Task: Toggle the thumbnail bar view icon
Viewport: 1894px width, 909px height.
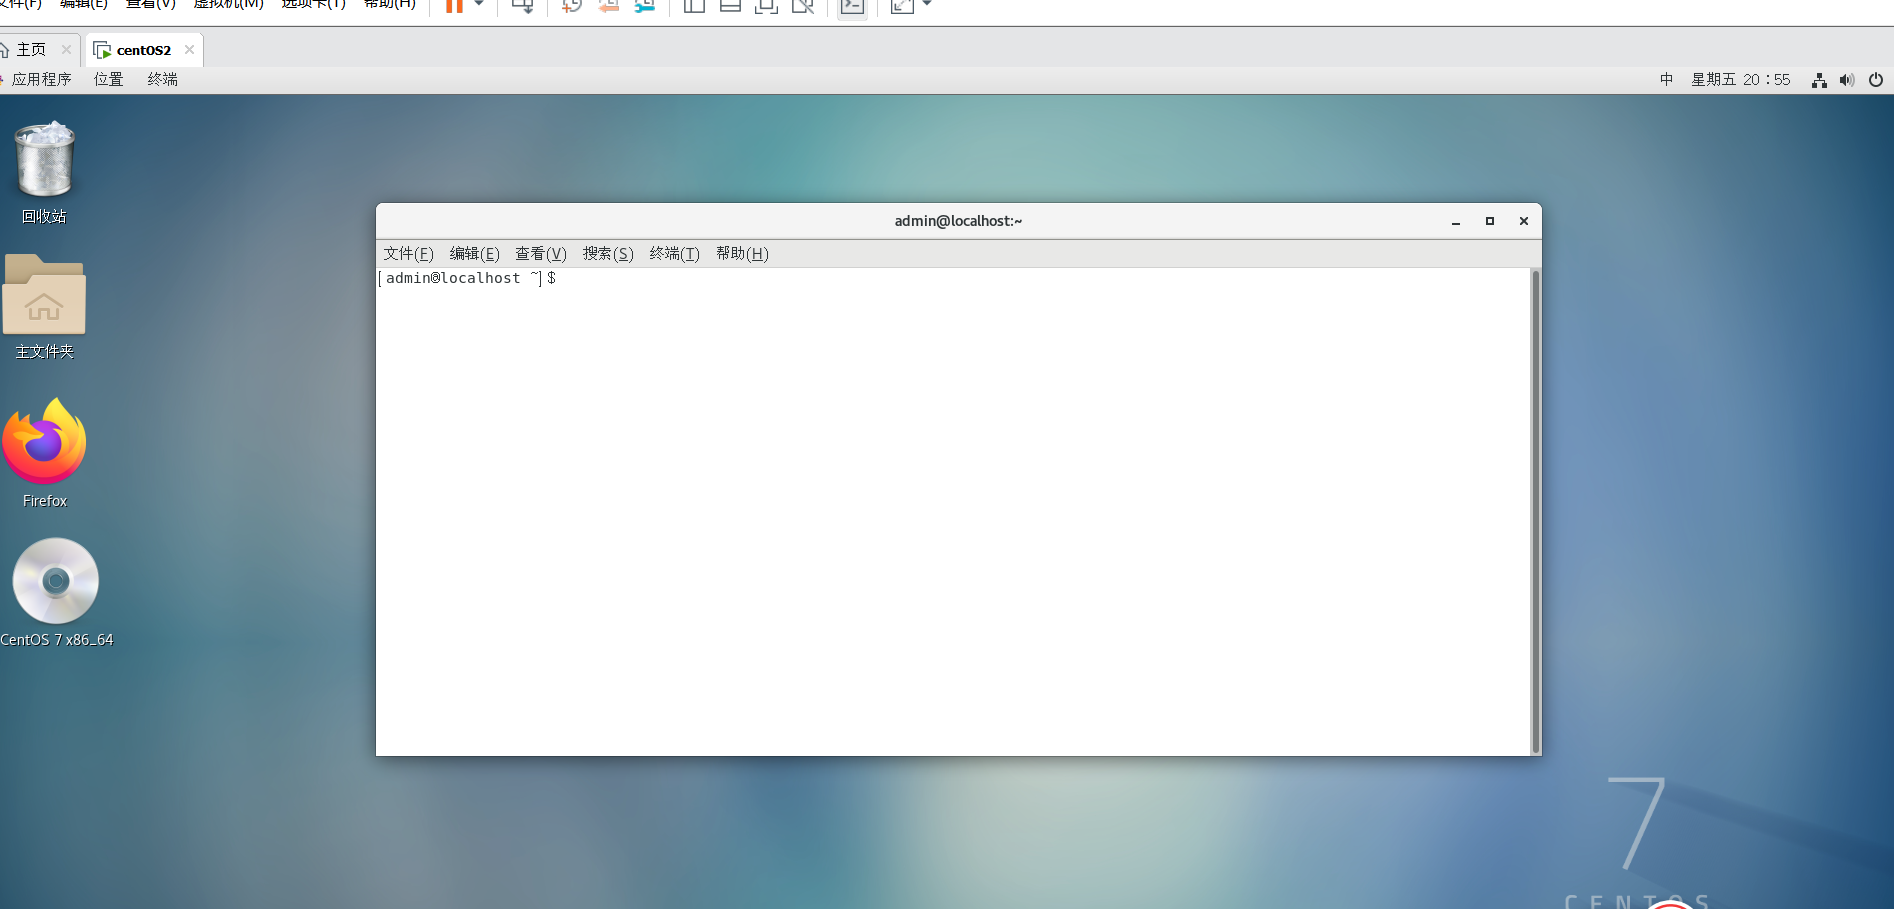Action: coord(730,5)
